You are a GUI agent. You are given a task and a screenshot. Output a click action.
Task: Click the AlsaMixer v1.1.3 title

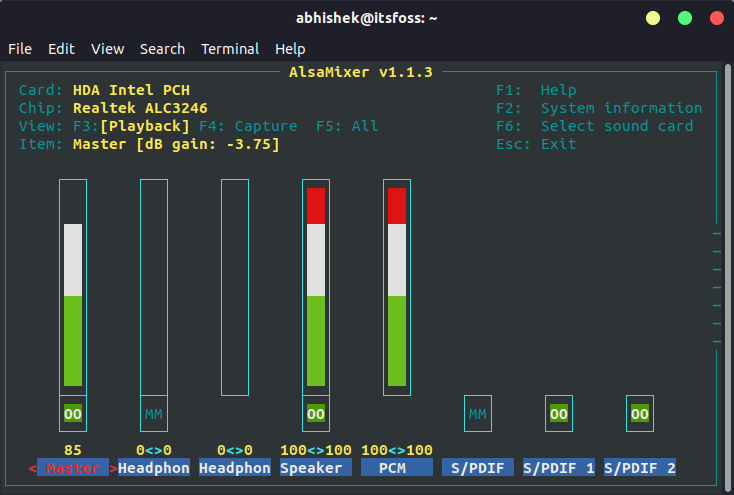(361, 72)
